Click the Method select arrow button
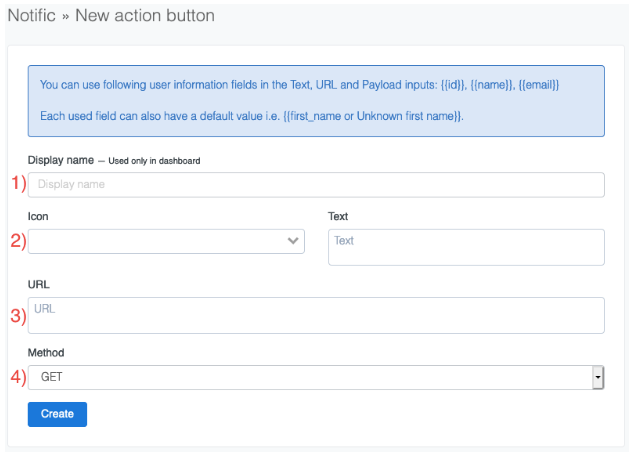The height and width of the screenshot is (454, 631). click(597, 377)
